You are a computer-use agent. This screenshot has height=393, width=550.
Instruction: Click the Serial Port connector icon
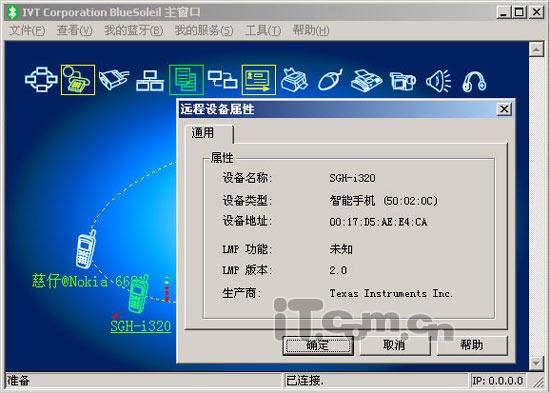(x=114, y=80)
